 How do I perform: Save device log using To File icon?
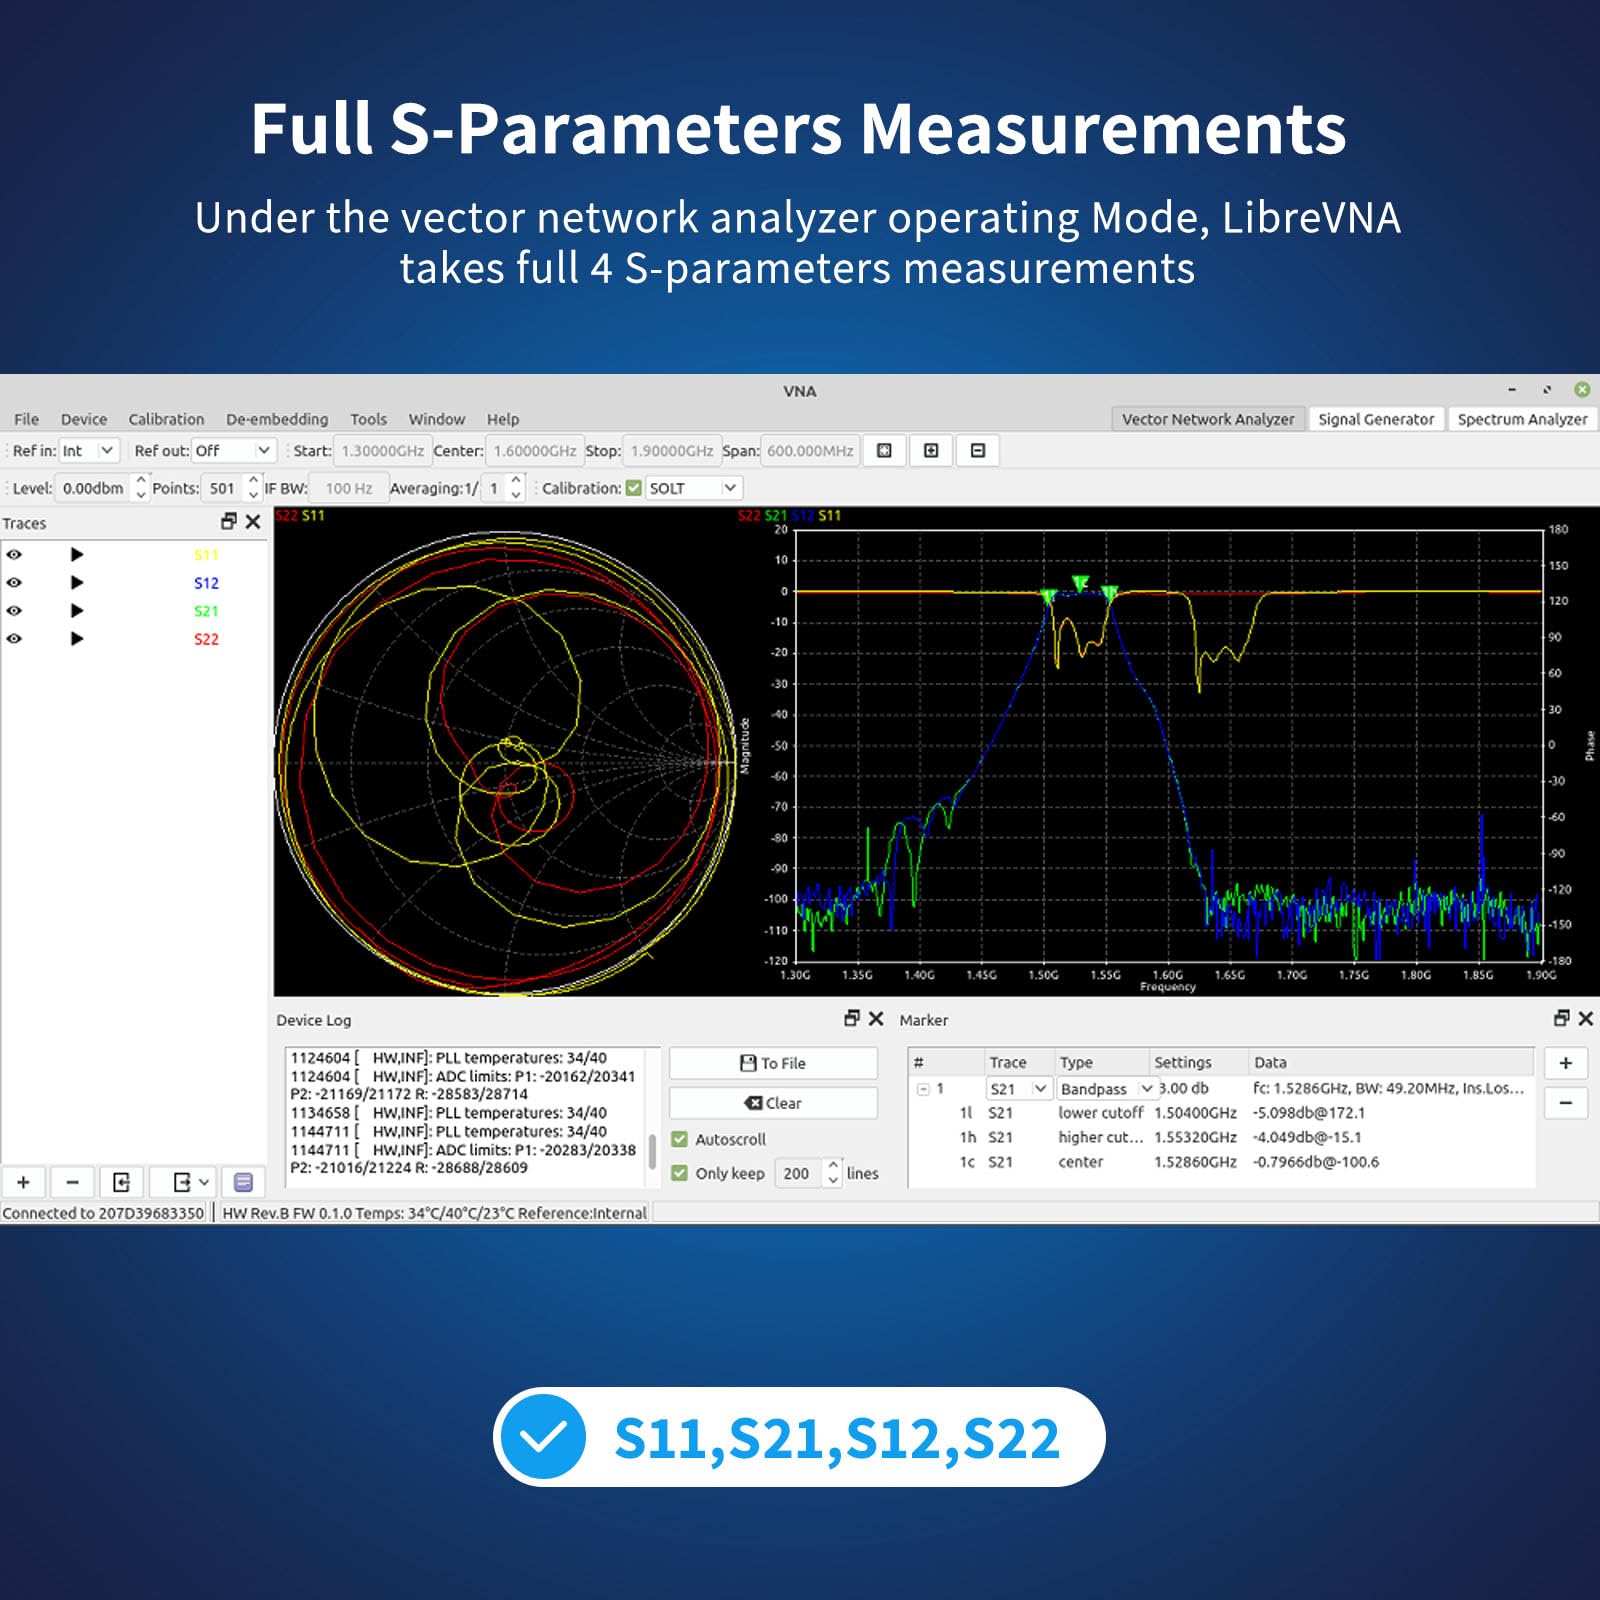pyautogui.click(x=773, y=1063)
